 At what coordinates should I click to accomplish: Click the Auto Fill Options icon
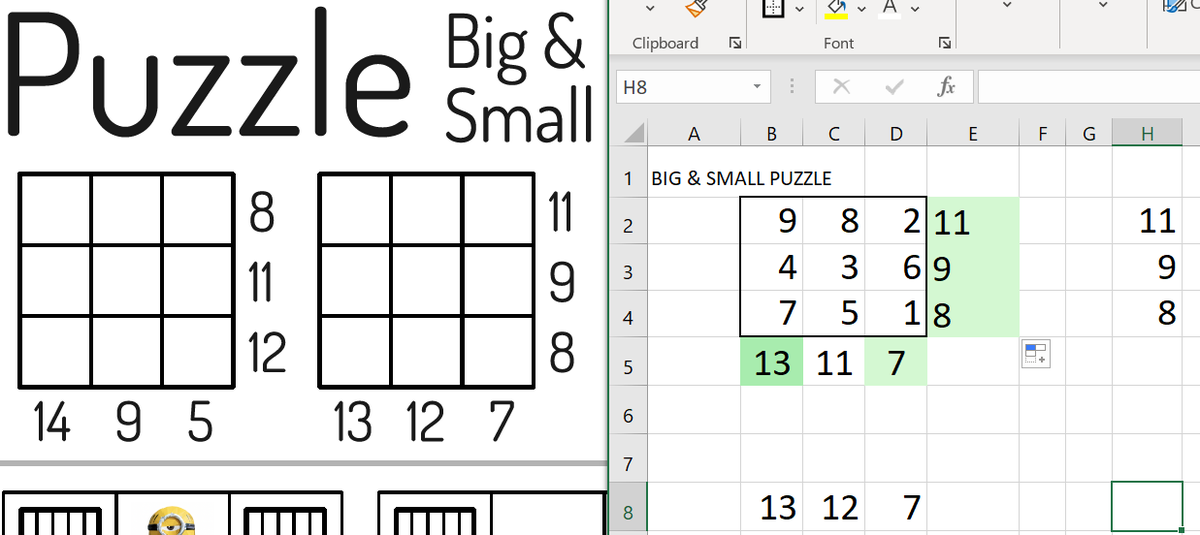[x=1035, y=353]
